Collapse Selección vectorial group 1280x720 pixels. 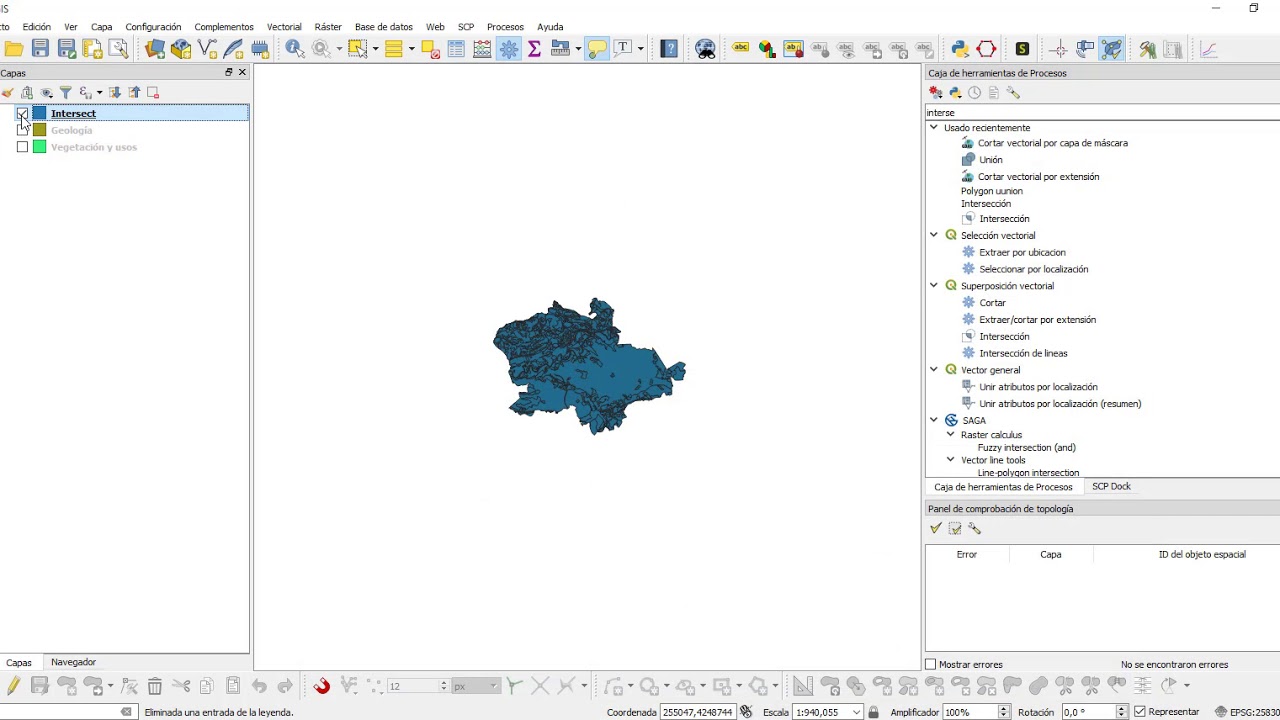point(934,235)
